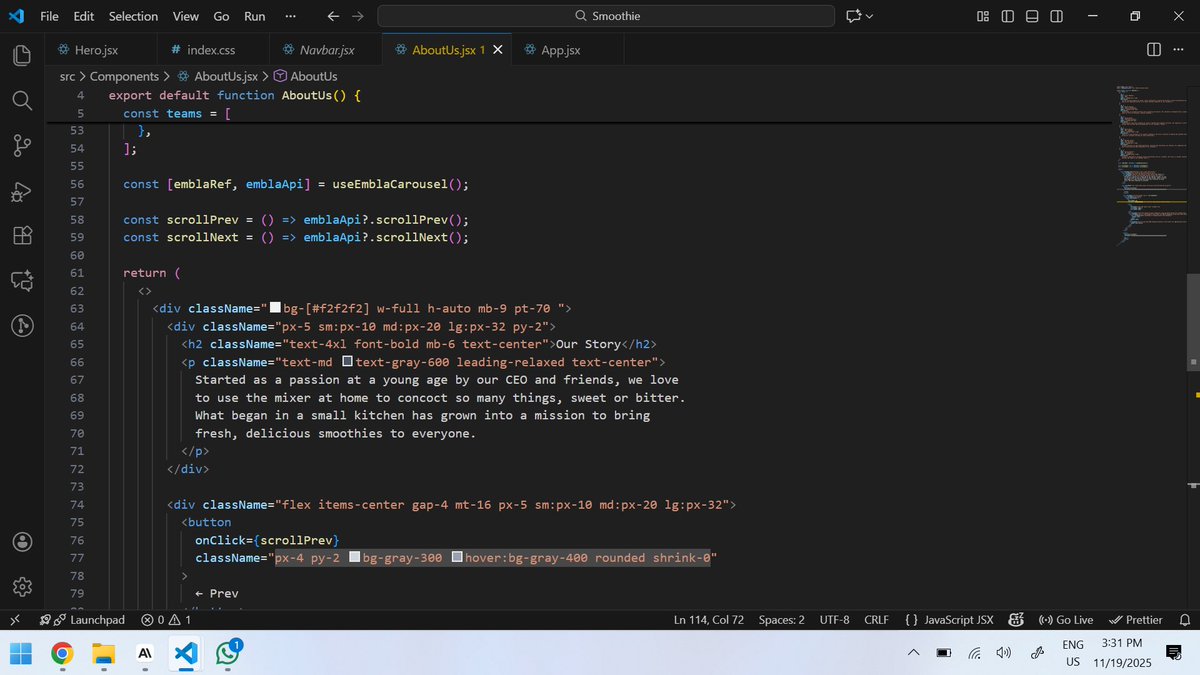The height and width of the screenshot is (675, 1200).
Task: Switch to the index.css tab
Action: [213, 50]
